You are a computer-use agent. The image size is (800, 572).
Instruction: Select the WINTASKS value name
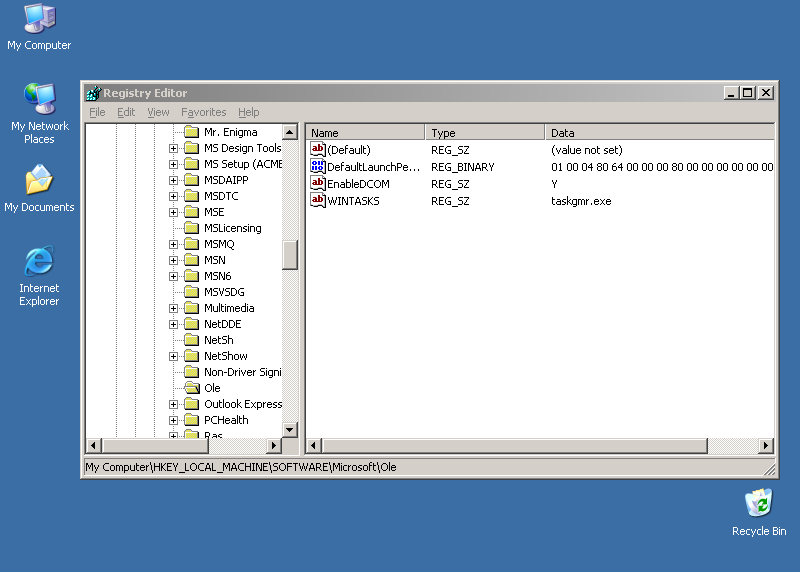pos(353,201)
